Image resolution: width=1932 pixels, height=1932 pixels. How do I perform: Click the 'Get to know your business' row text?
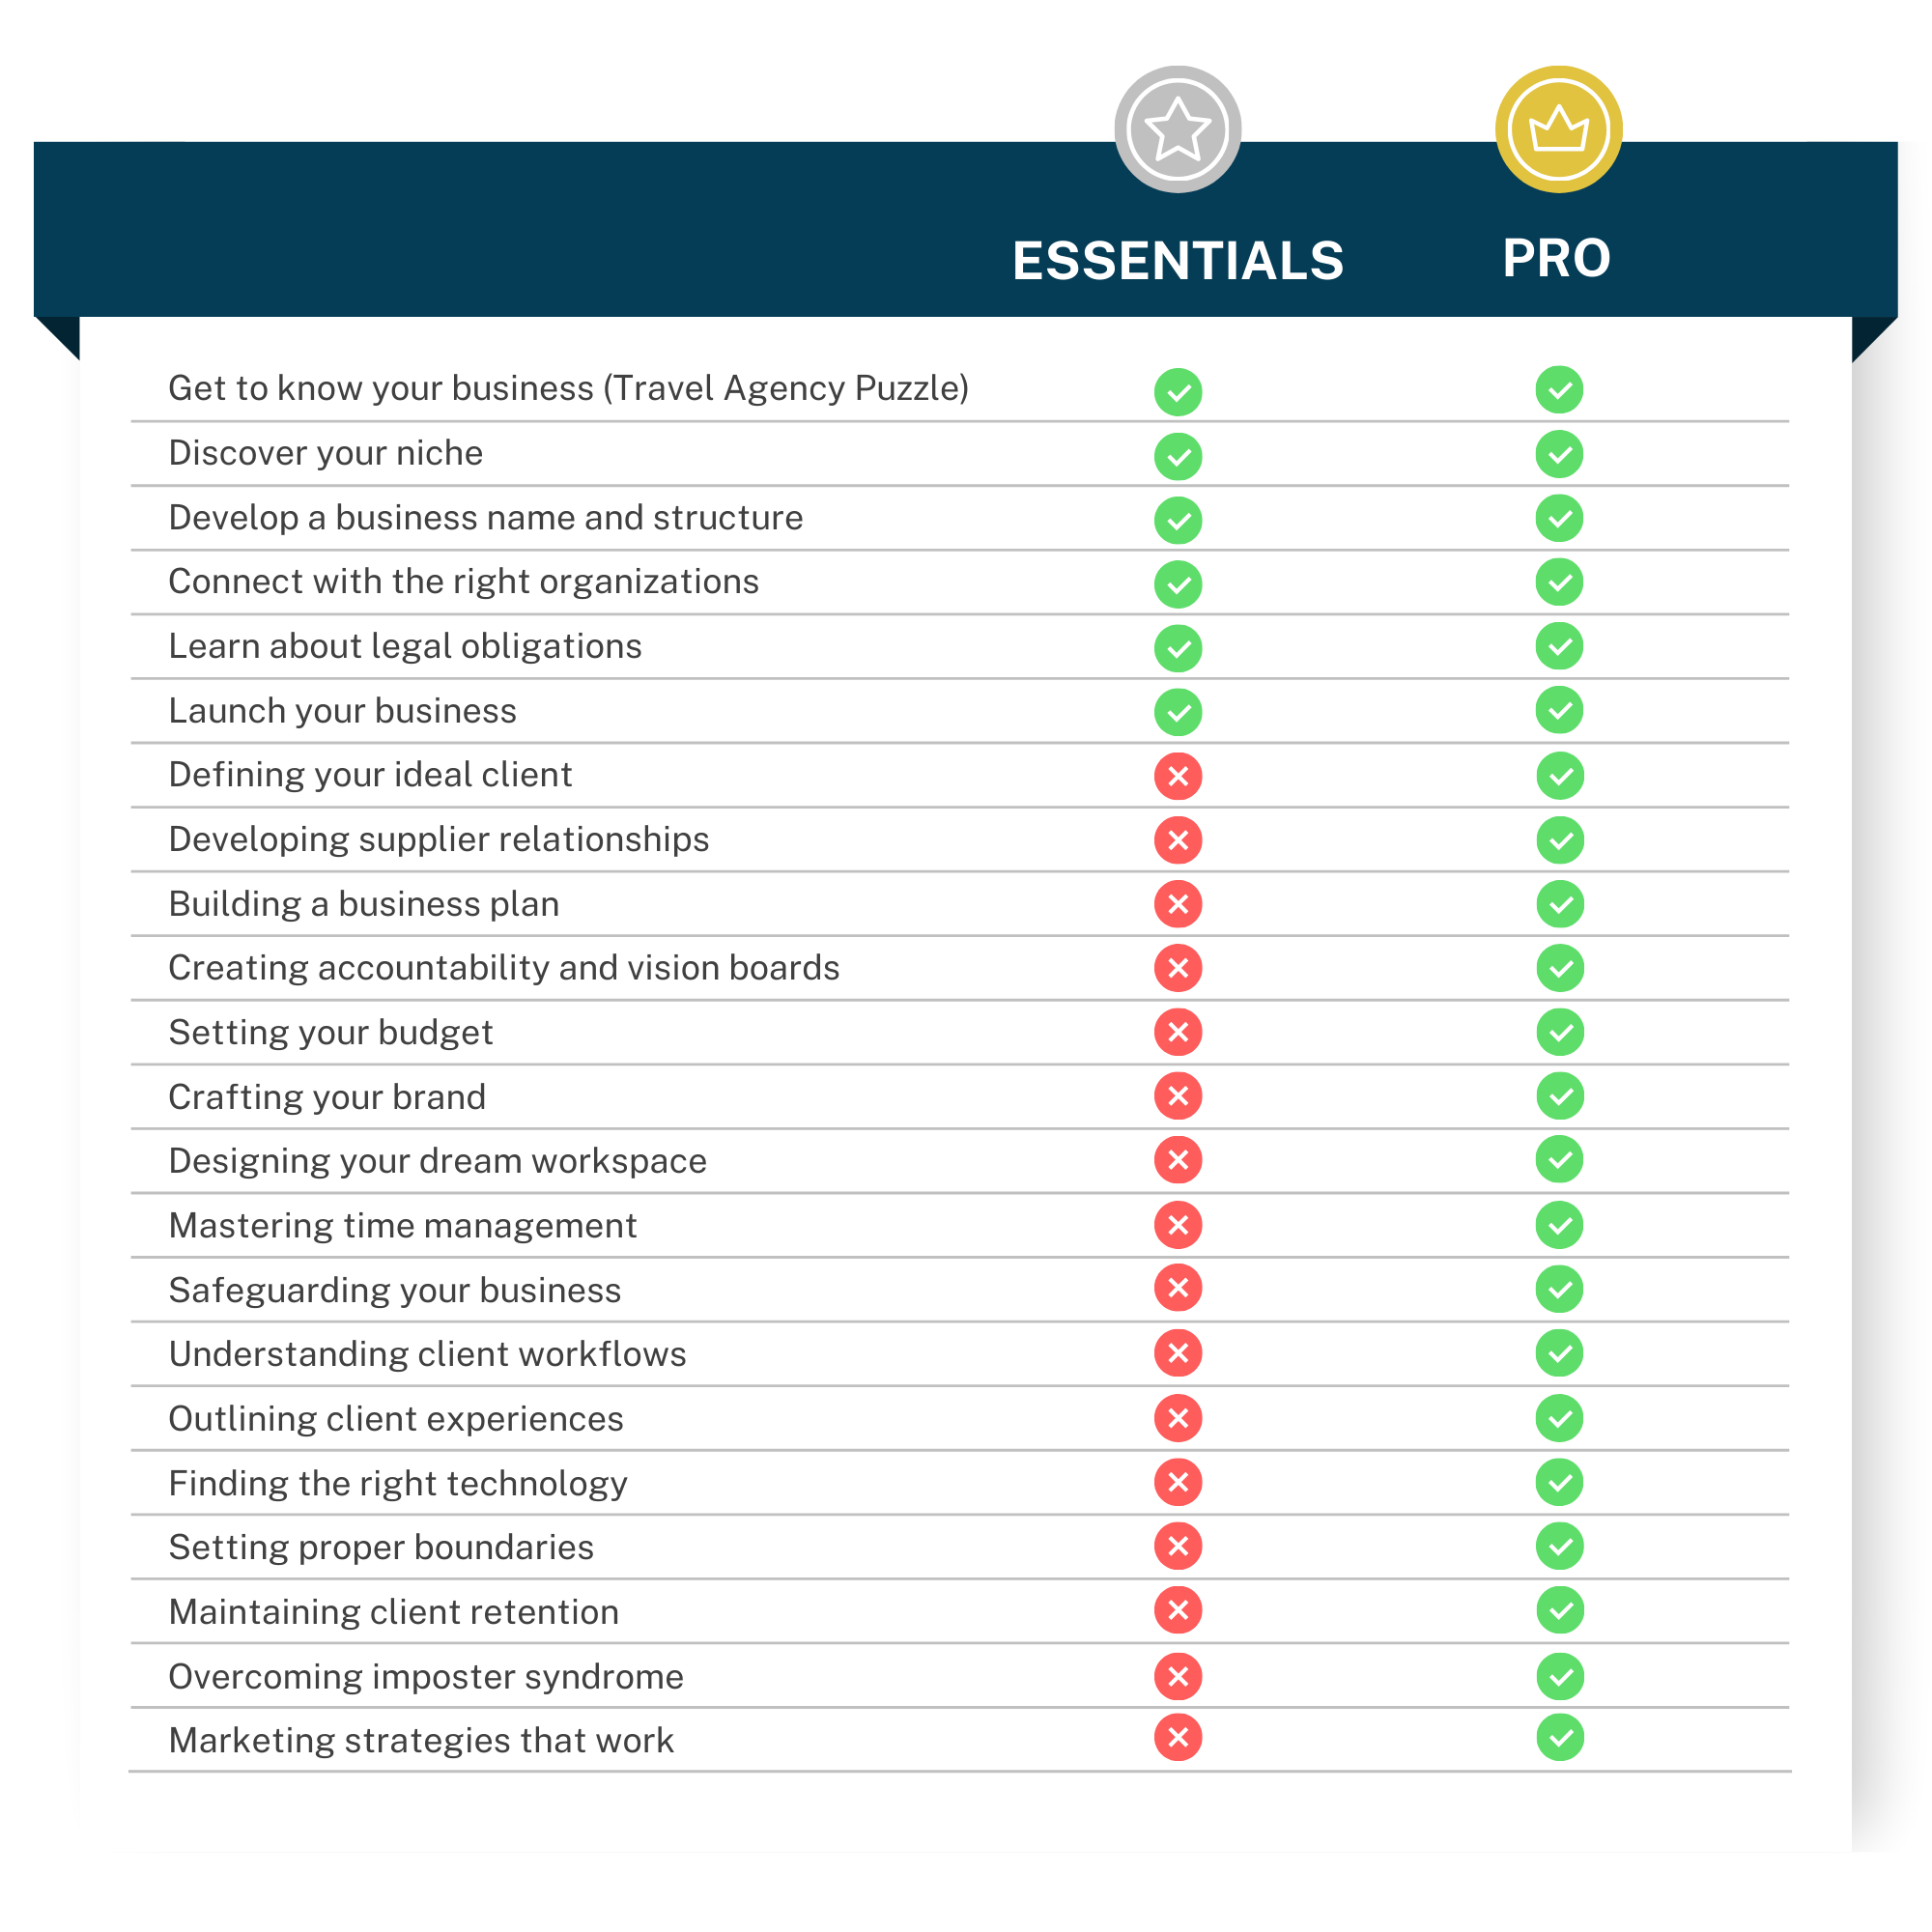[568, 388]
